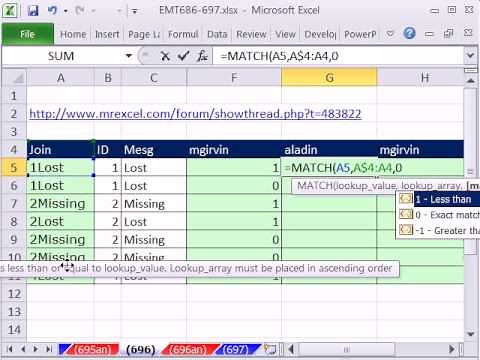Switch to the (696an) sheet tab

tap(188, 349)
